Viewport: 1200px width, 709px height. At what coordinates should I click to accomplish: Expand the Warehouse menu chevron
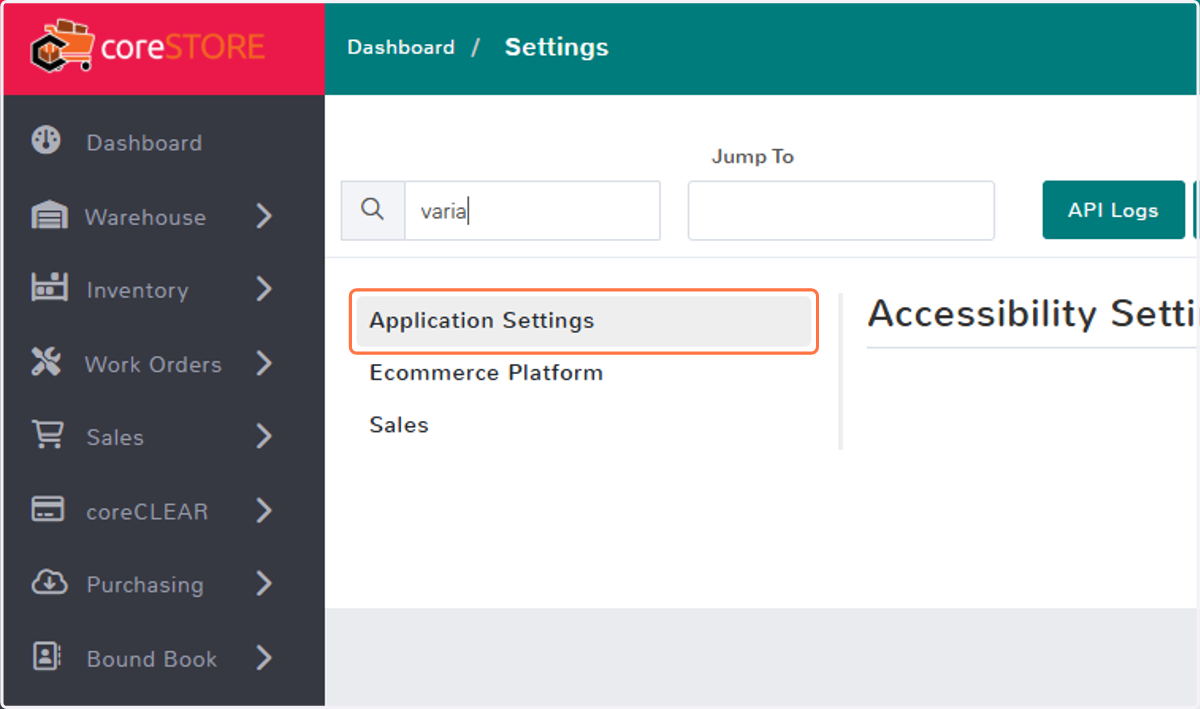264,216
